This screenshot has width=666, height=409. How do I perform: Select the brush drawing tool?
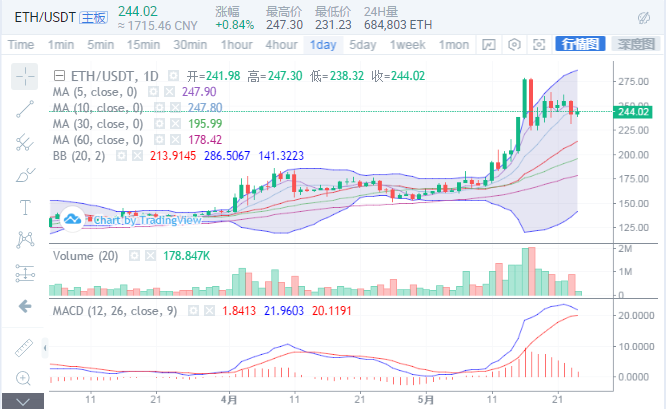pos(25,175)
